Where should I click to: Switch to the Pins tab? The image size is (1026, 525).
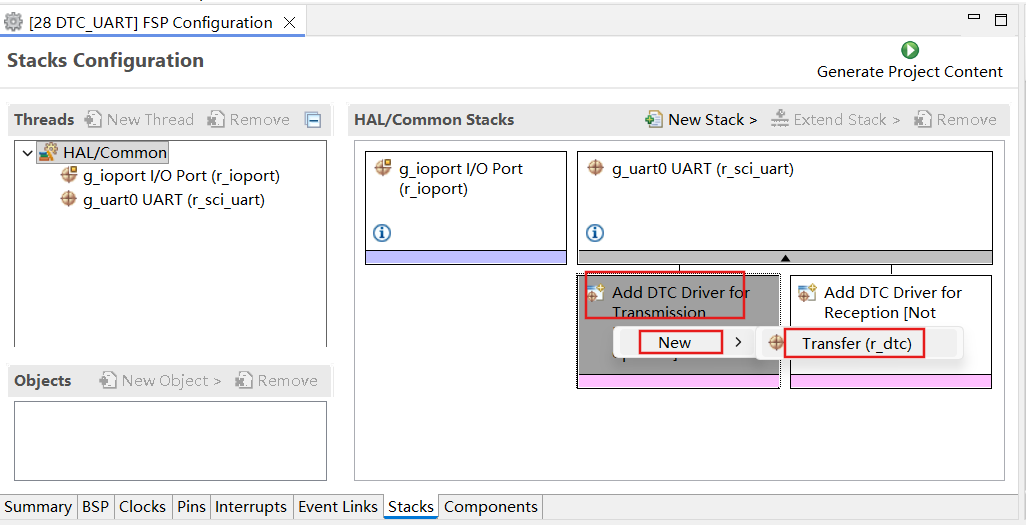191,507
